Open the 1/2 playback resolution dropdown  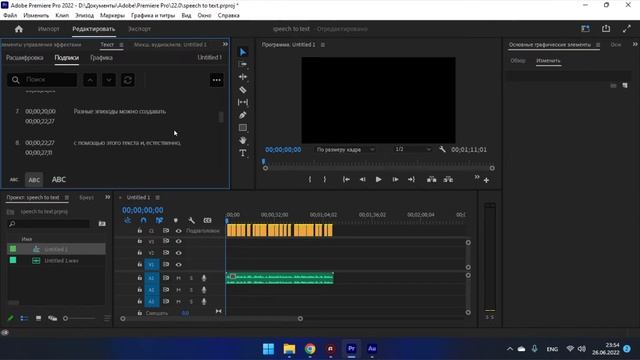(412, 149)
